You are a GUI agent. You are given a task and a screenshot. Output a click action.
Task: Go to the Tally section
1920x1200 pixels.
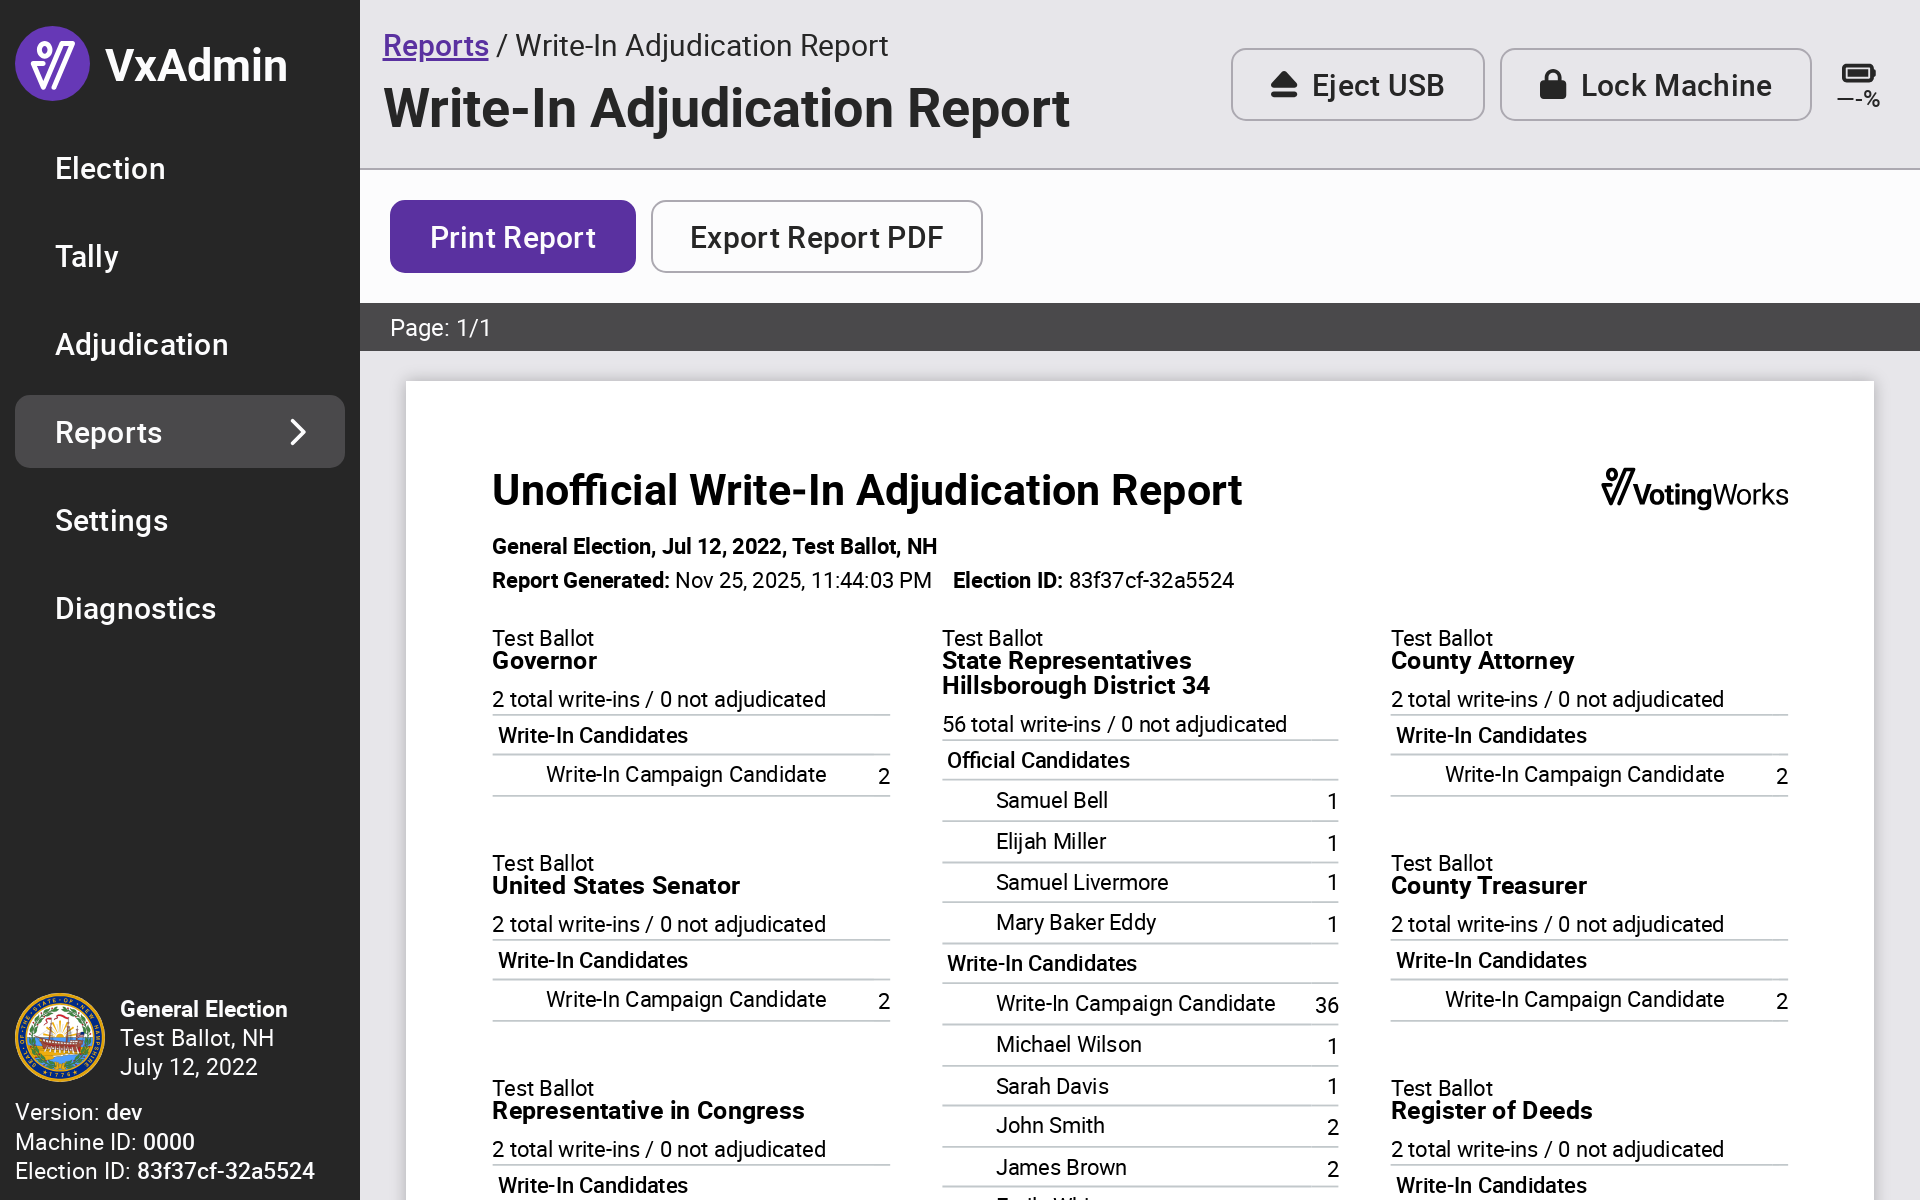(x=87, y=256)
